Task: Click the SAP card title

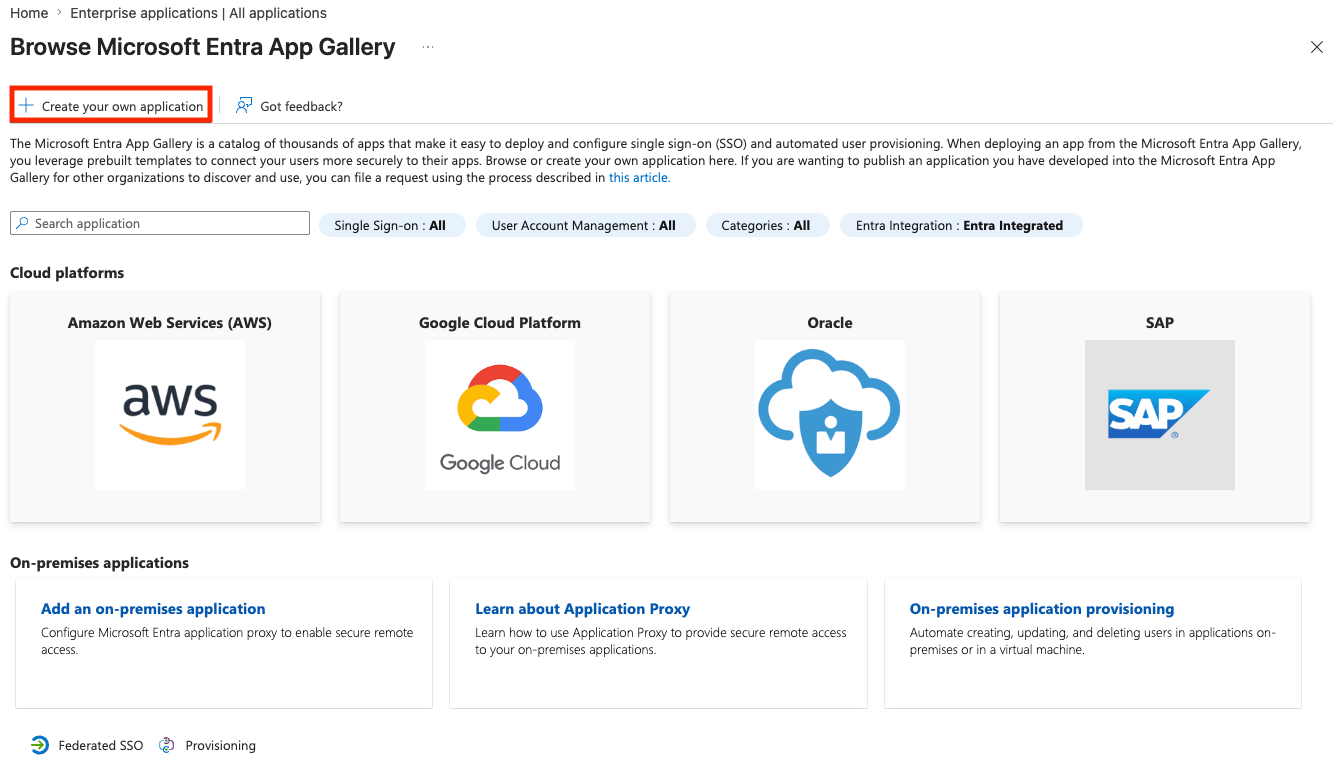Action: 1160,323
